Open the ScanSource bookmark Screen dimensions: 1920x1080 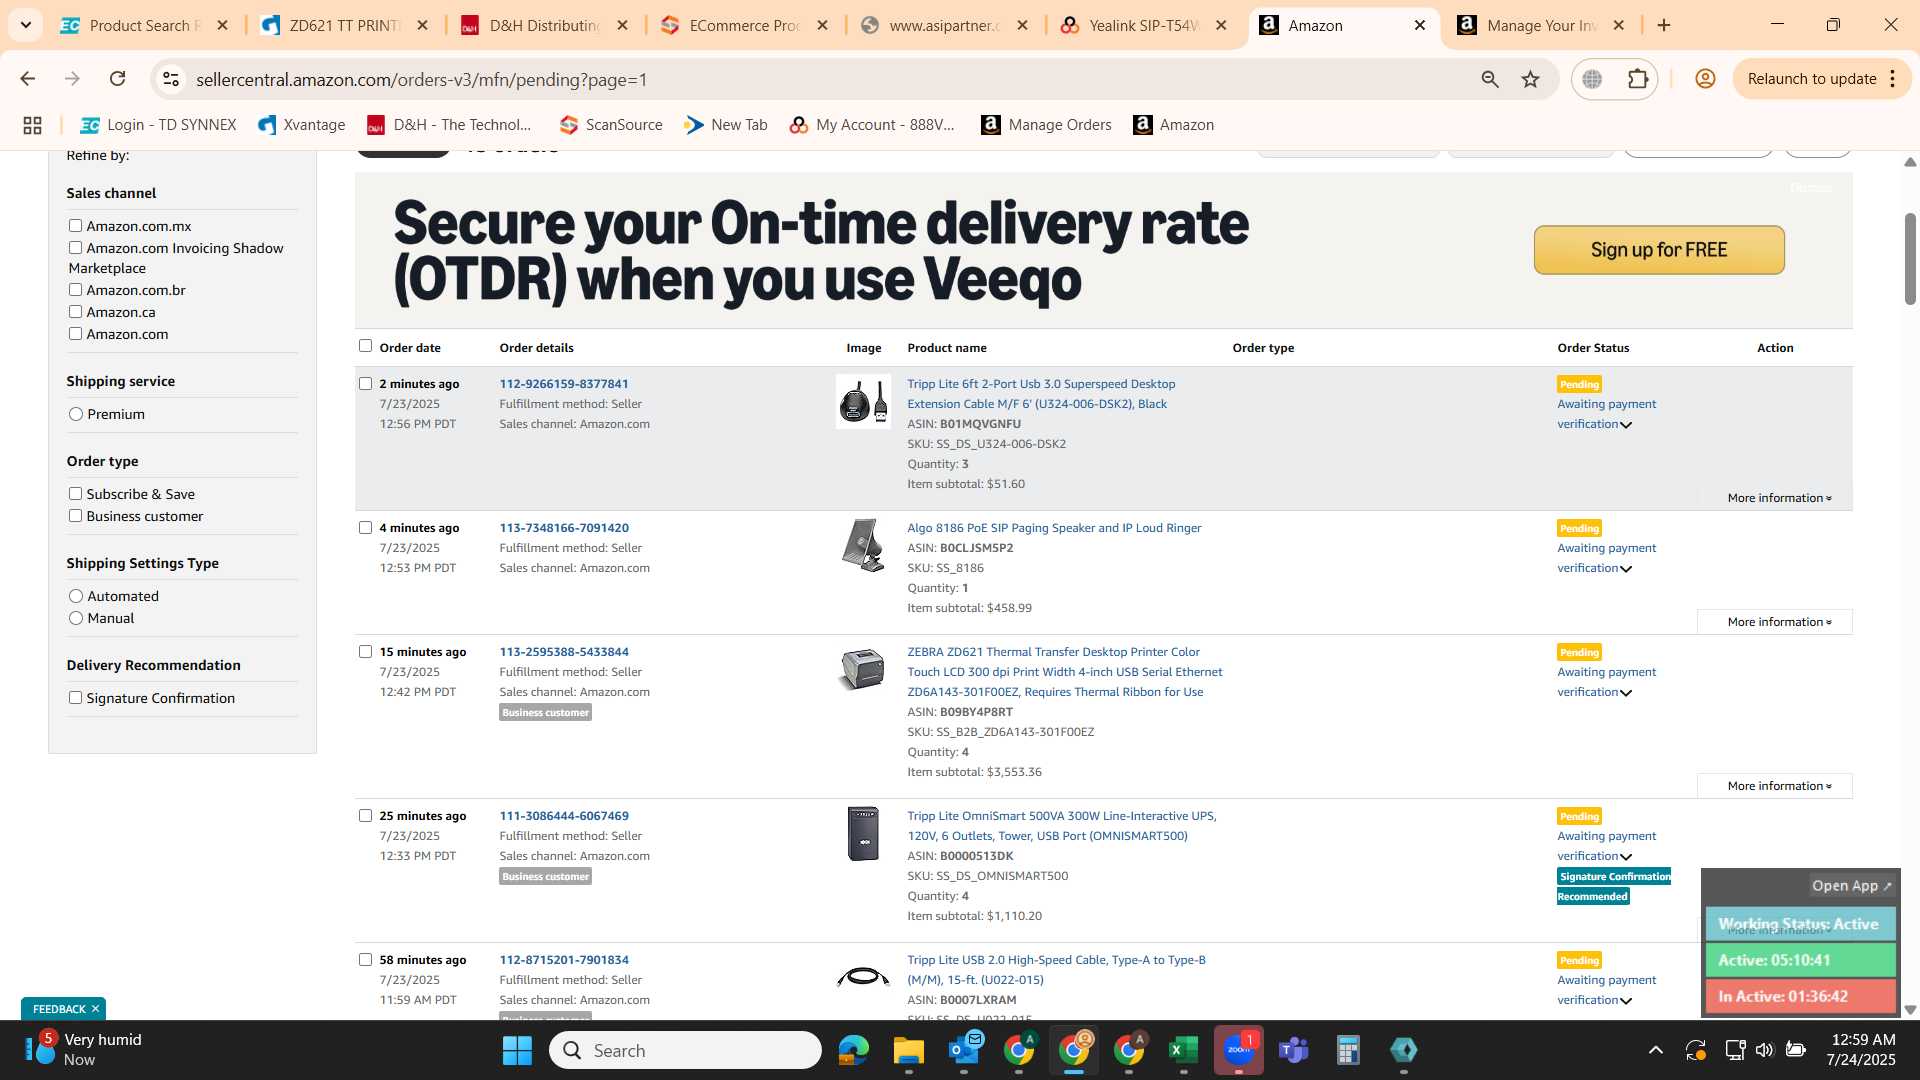[x=611, y=125]
